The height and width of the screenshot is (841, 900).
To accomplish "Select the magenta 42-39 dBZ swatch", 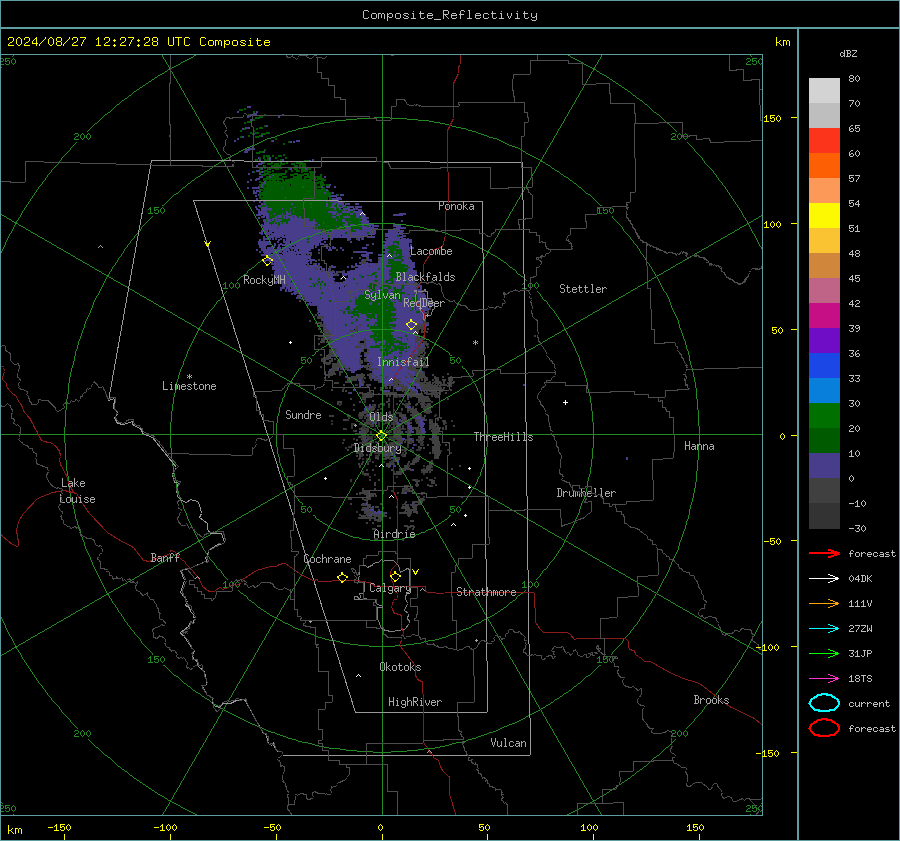I will [824, 316].
